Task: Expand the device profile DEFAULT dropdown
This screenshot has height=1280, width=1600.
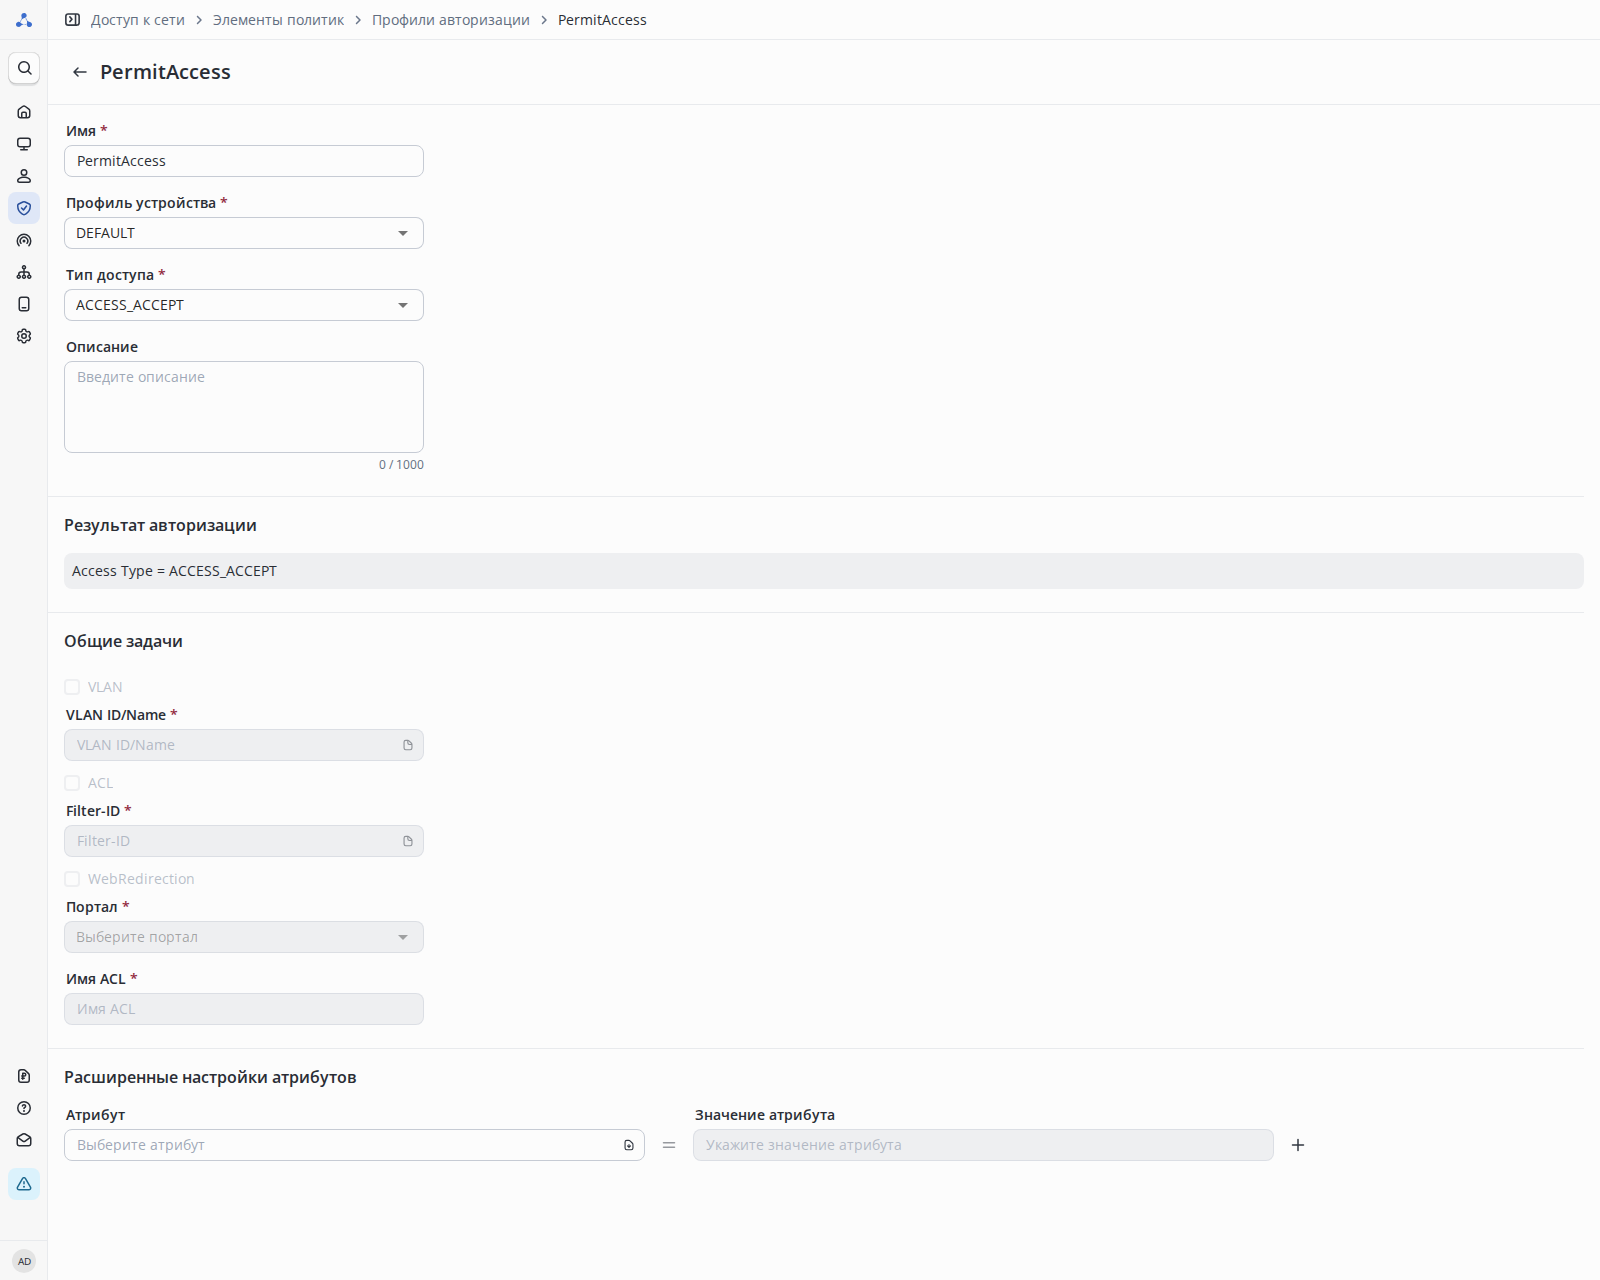Action: [x=243, y=233]
